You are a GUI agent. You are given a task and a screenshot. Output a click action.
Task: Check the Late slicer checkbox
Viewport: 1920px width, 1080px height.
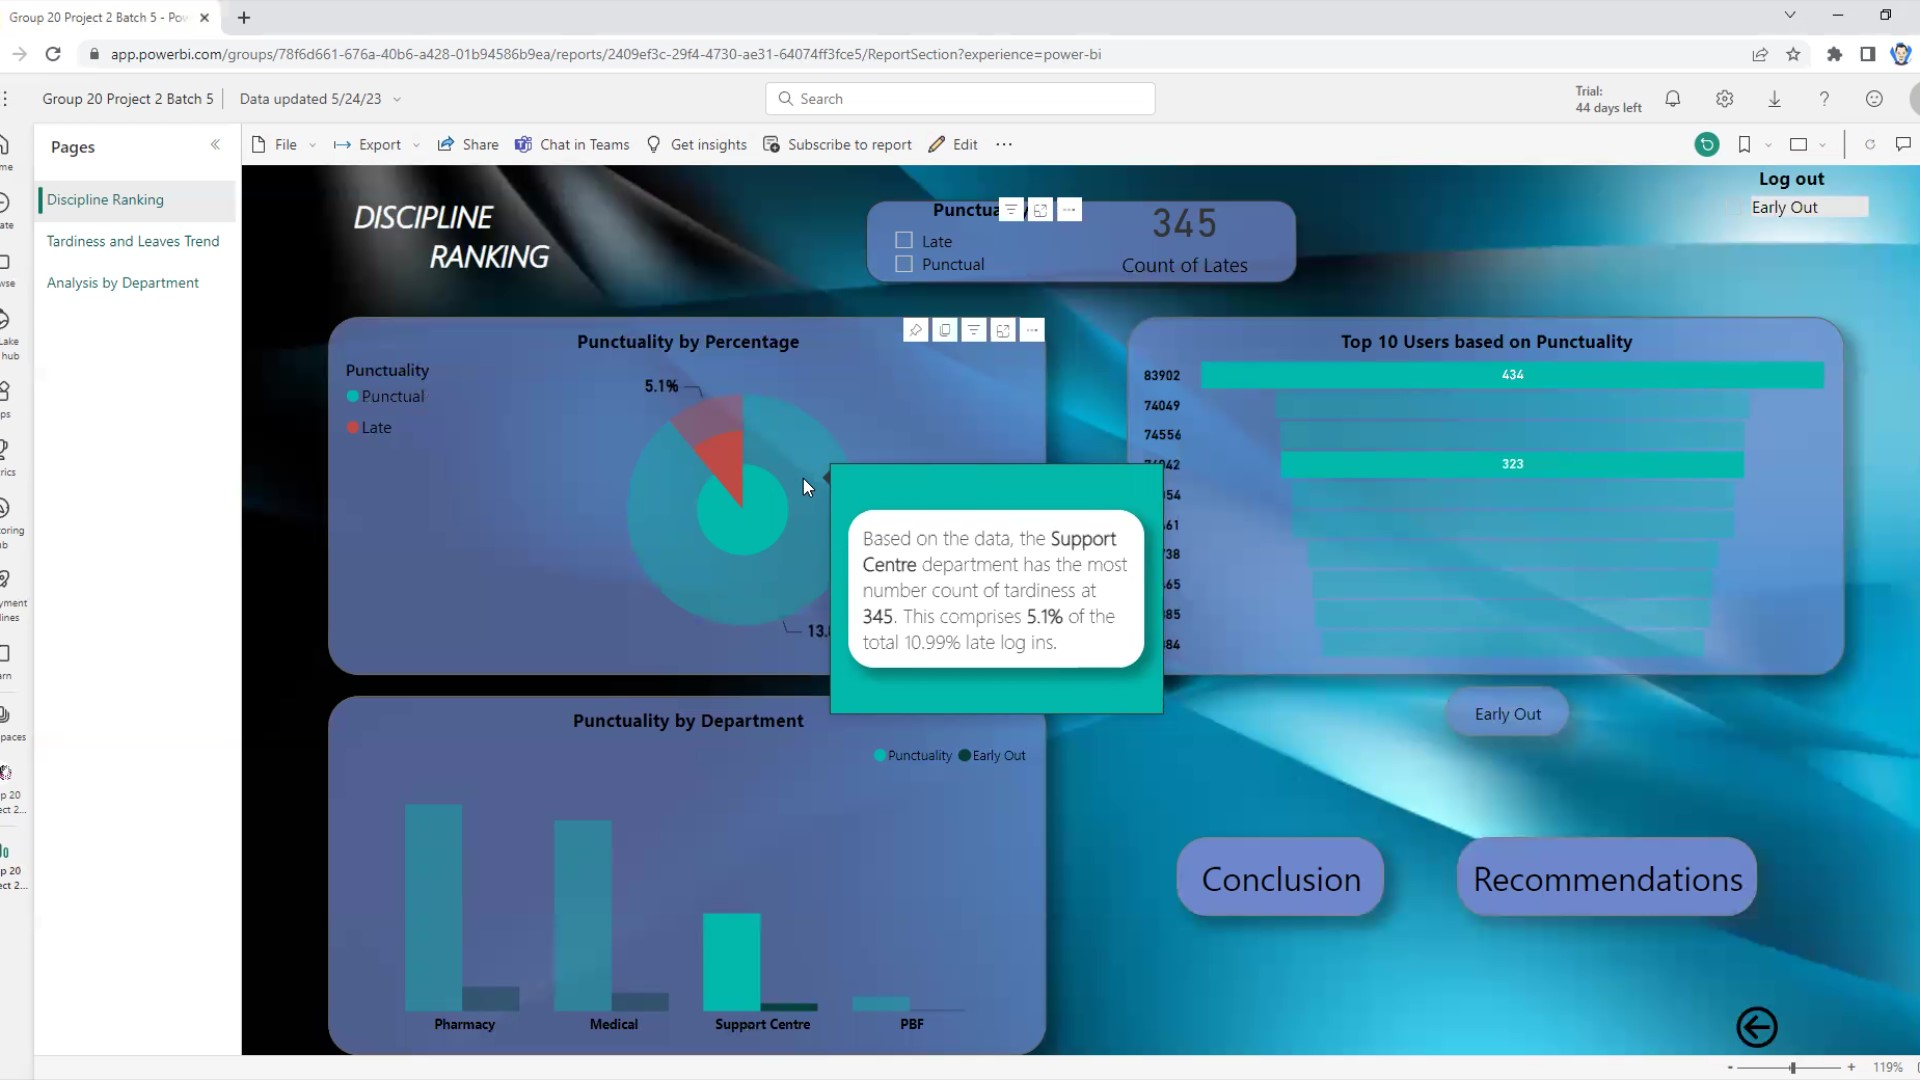(904, 241)
